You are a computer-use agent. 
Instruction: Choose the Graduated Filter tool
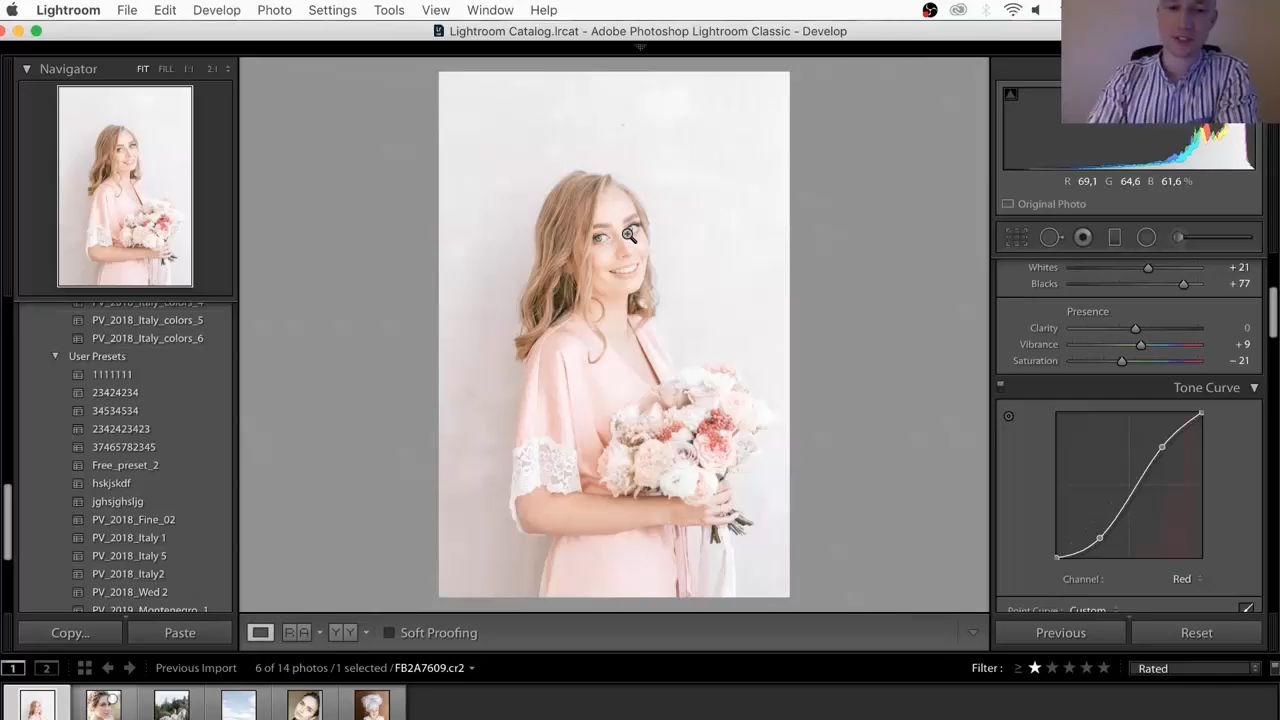tap(1114, 237)
